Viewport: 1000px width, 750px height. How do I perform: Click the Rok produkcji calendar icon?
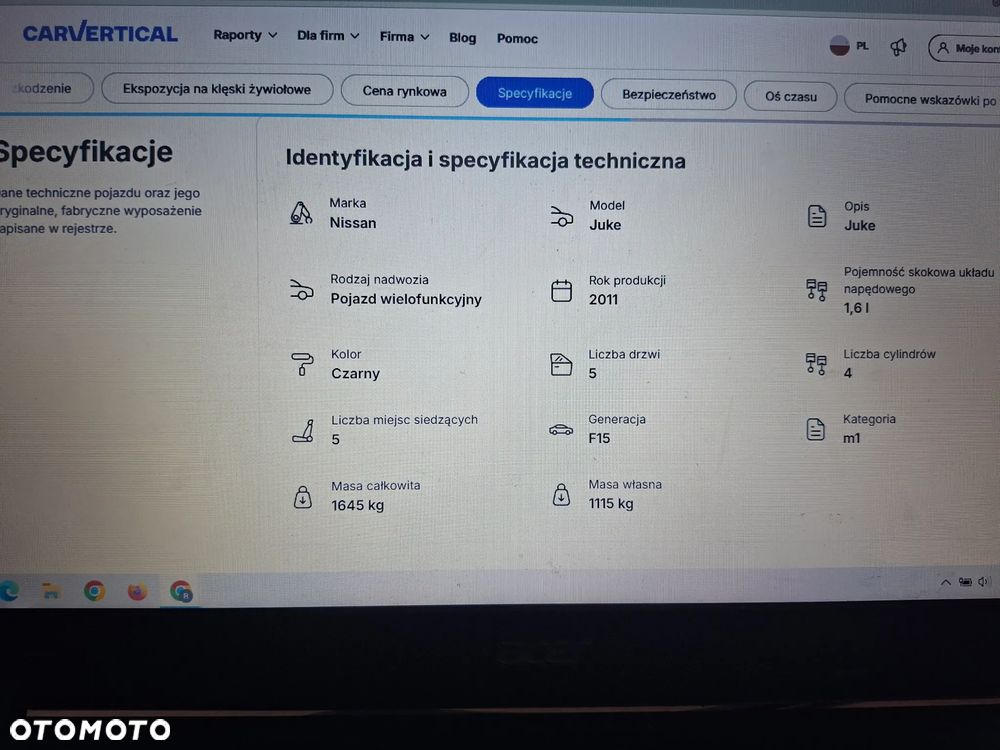(x=561, y=291)
